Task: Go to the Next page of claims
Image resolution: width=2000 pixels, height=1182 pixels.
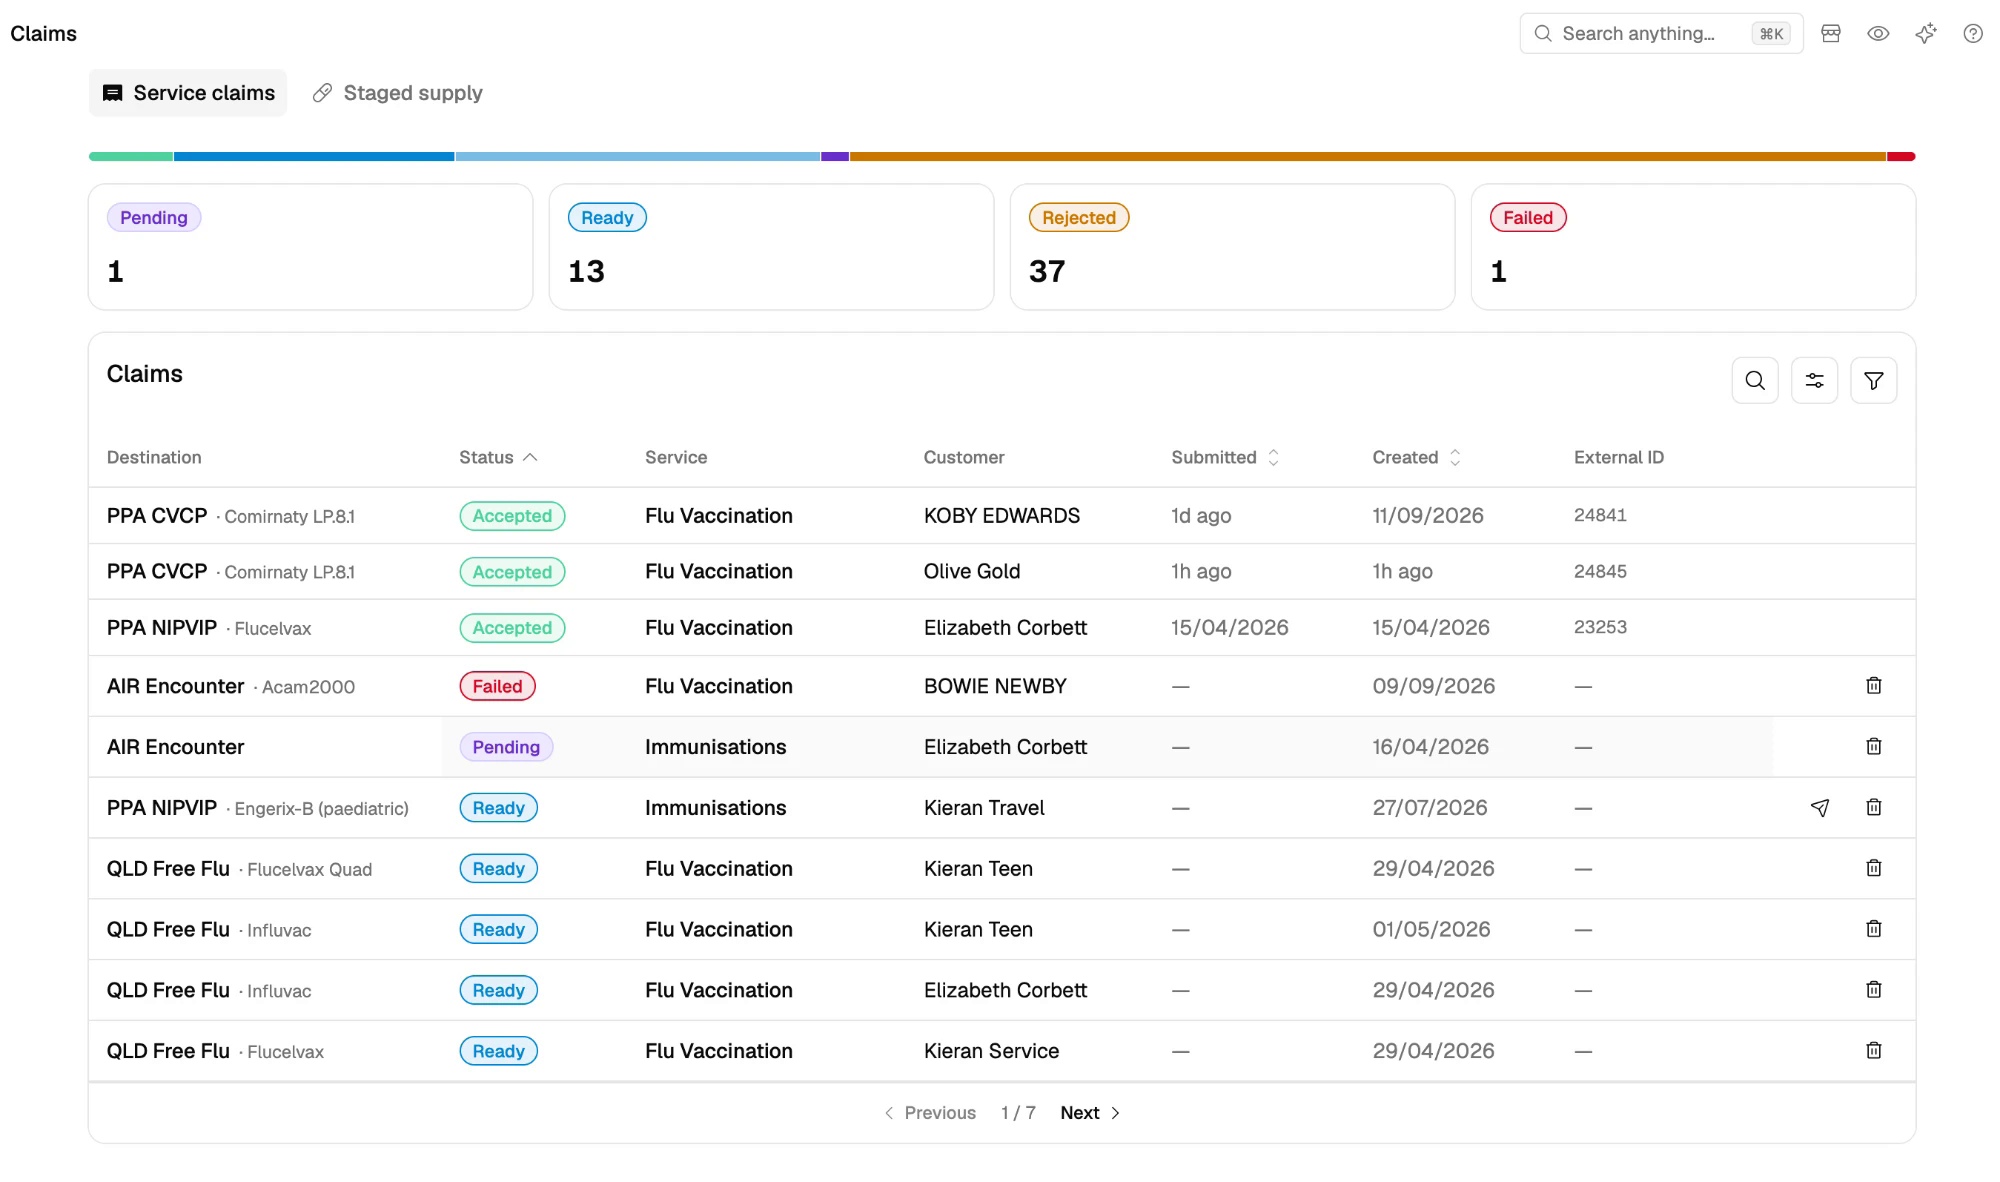Action: 1090,1113
